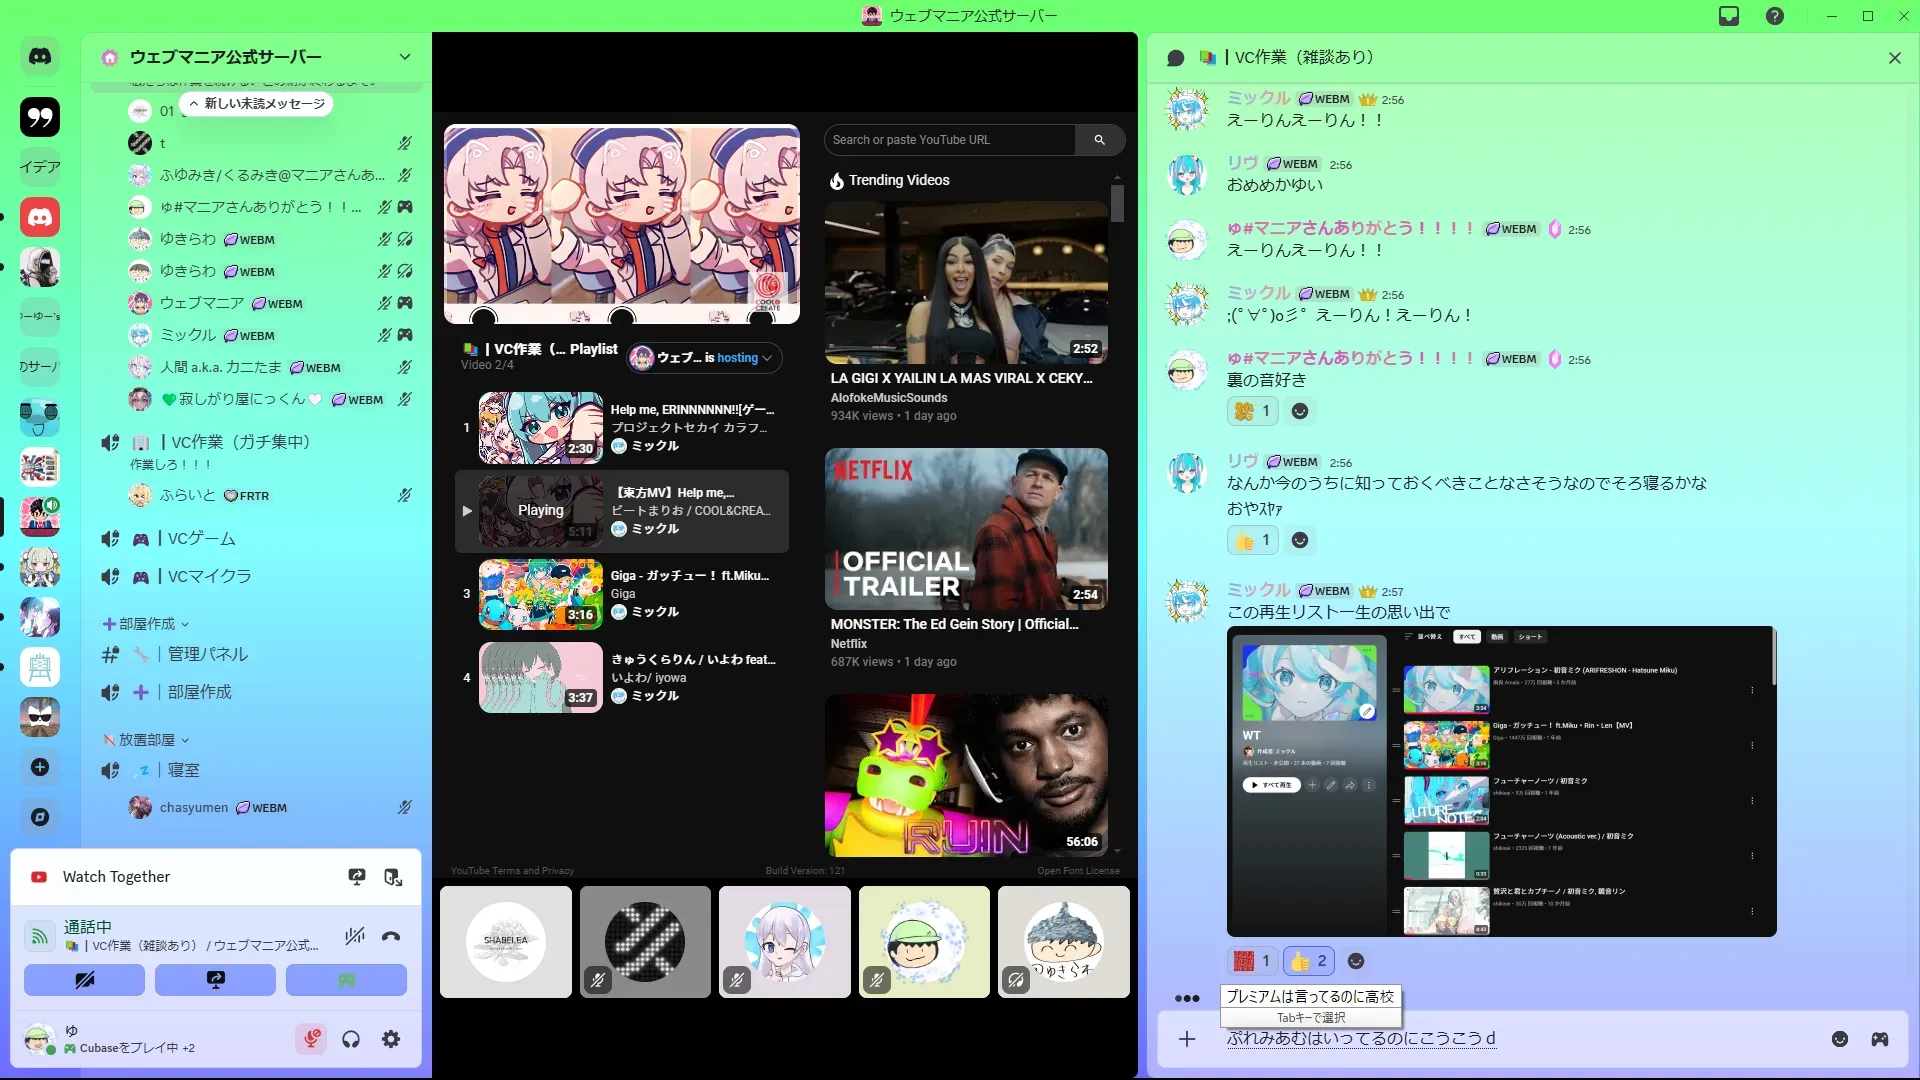This screenshot has height=1080, width=1920.
Task: Collapse the 放置部屋 category
Action: (x=147, y=740)
